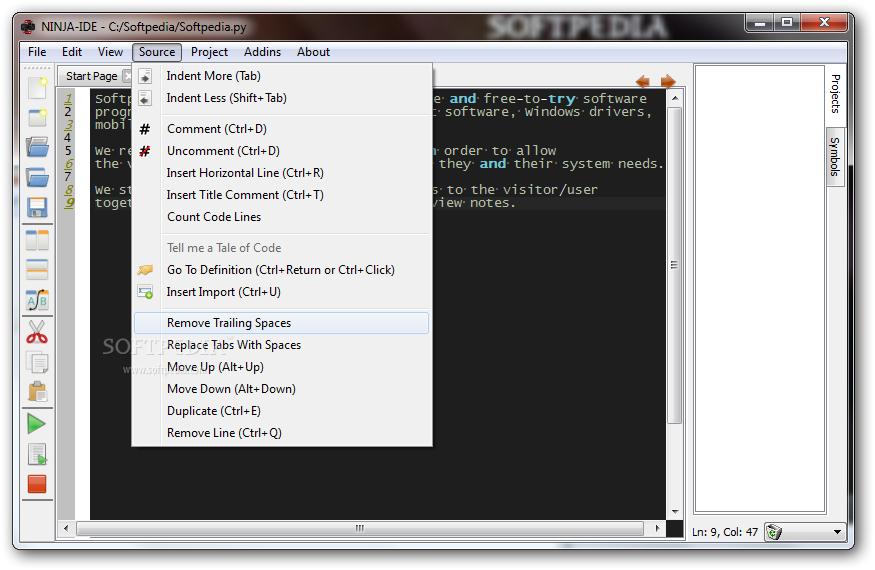Select Move Down (Alt+Down)
The height and width of the screenshot is (570, 875).
(282, 389)
